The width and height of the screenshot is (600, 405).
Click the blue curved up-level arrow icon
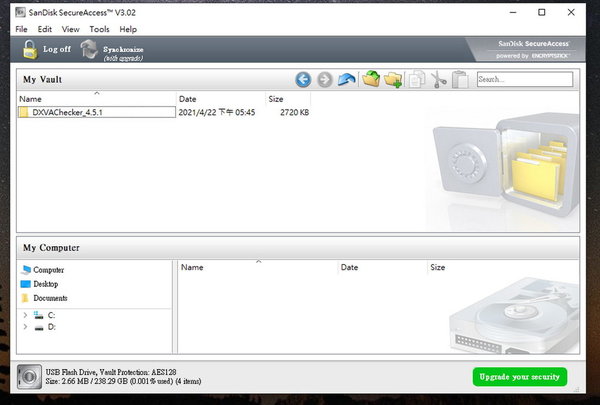tap(347, 80)
